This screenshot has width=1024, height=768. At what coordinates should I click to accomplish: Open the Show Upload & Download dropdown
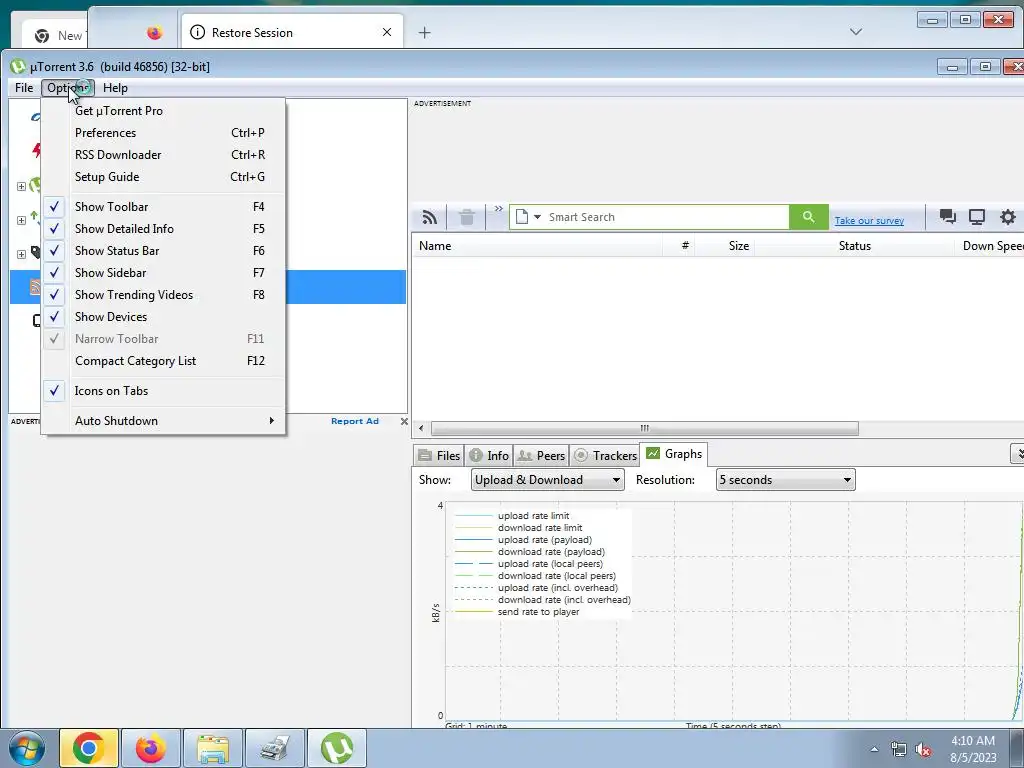click(x=547, y=480)
